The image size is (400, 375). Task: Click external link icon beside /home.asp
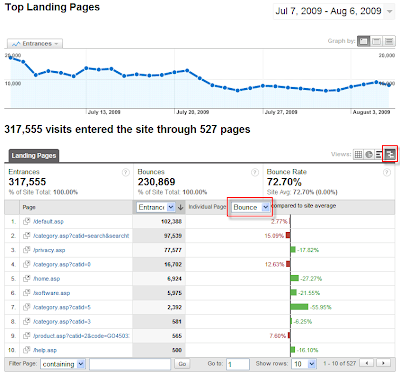coord(27,278)
